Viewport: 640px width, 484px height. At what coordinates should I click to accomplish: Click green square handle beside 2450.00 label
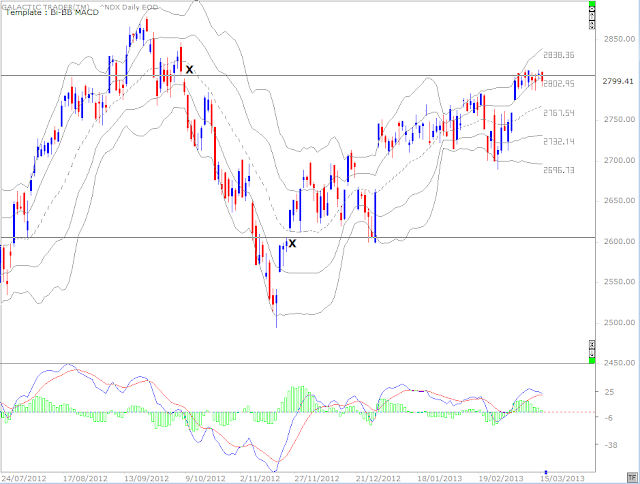pos(592,360)
